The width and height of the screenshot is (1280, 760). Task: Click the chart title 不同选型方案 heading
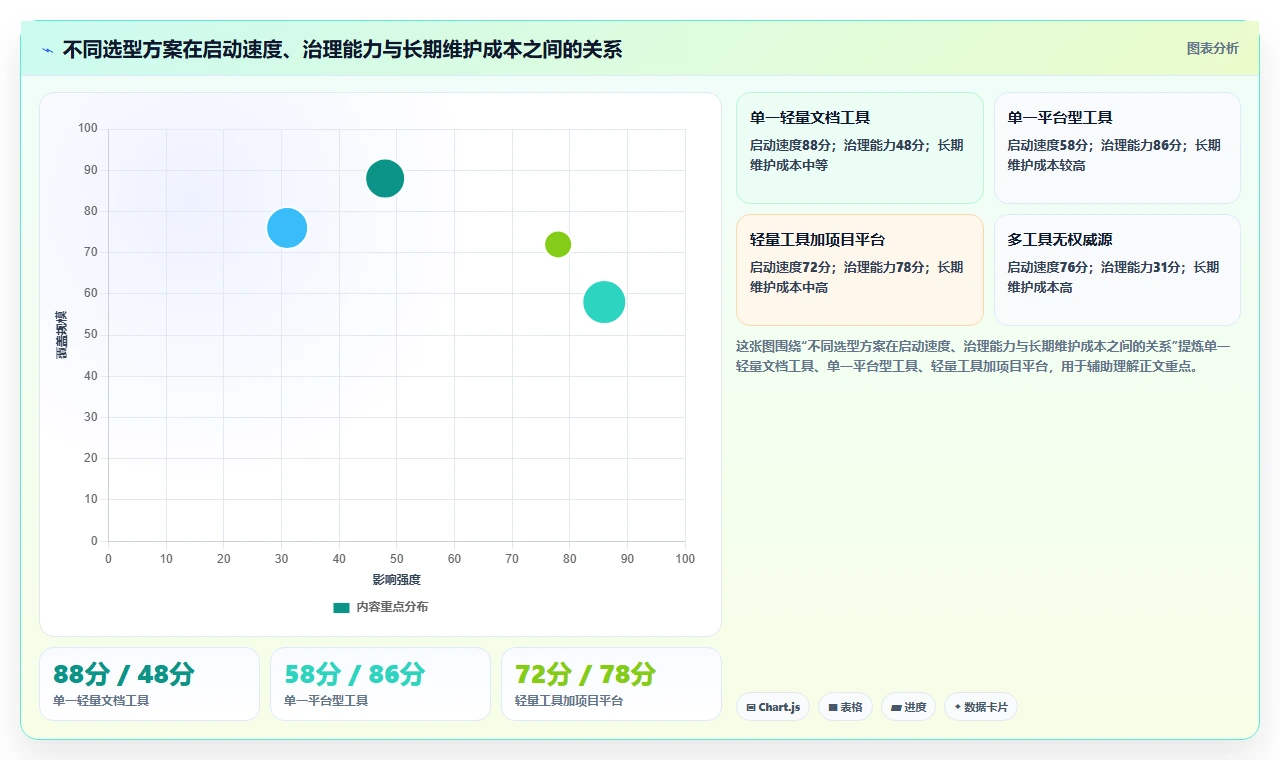coord(342,49)
